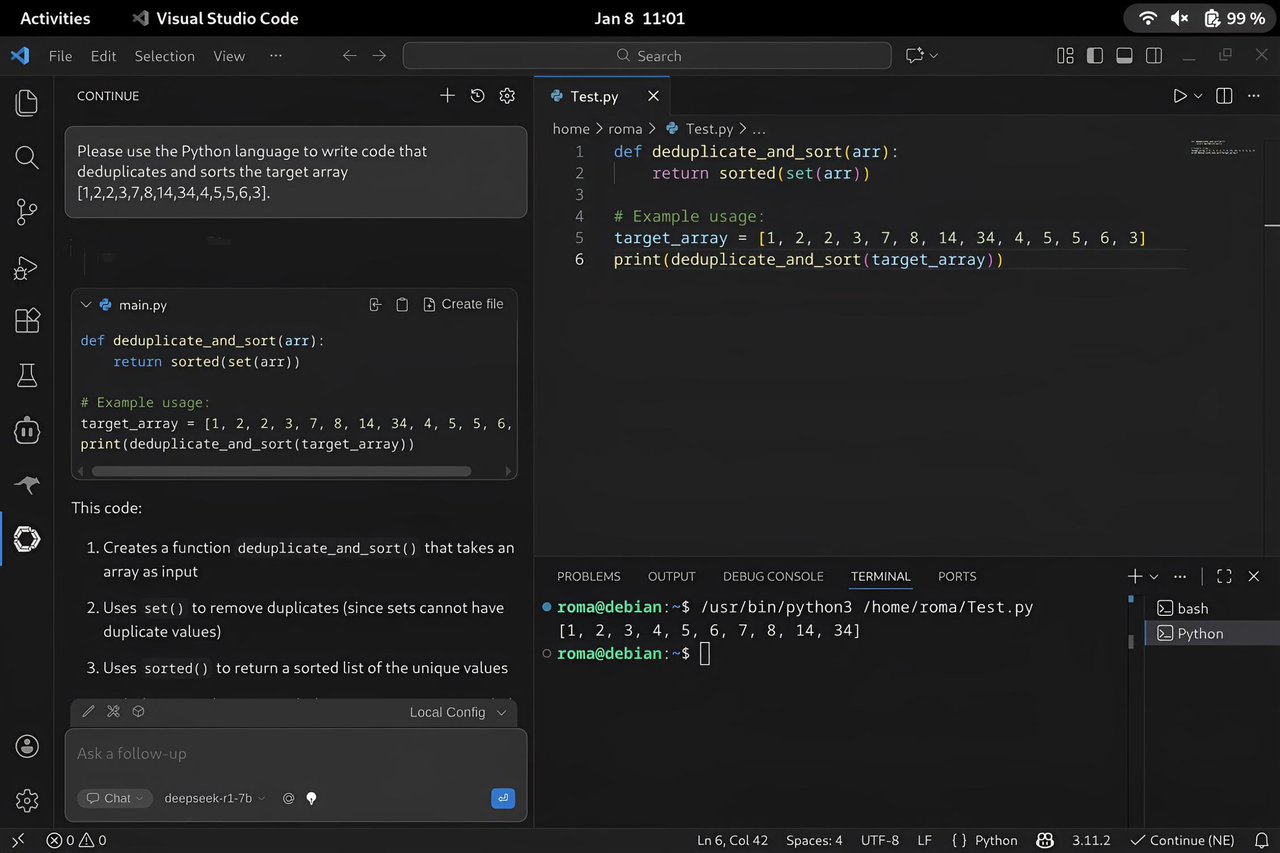Open the Continue hexagon icon in activity bar
1280x853 pixels.
(27, 539)
